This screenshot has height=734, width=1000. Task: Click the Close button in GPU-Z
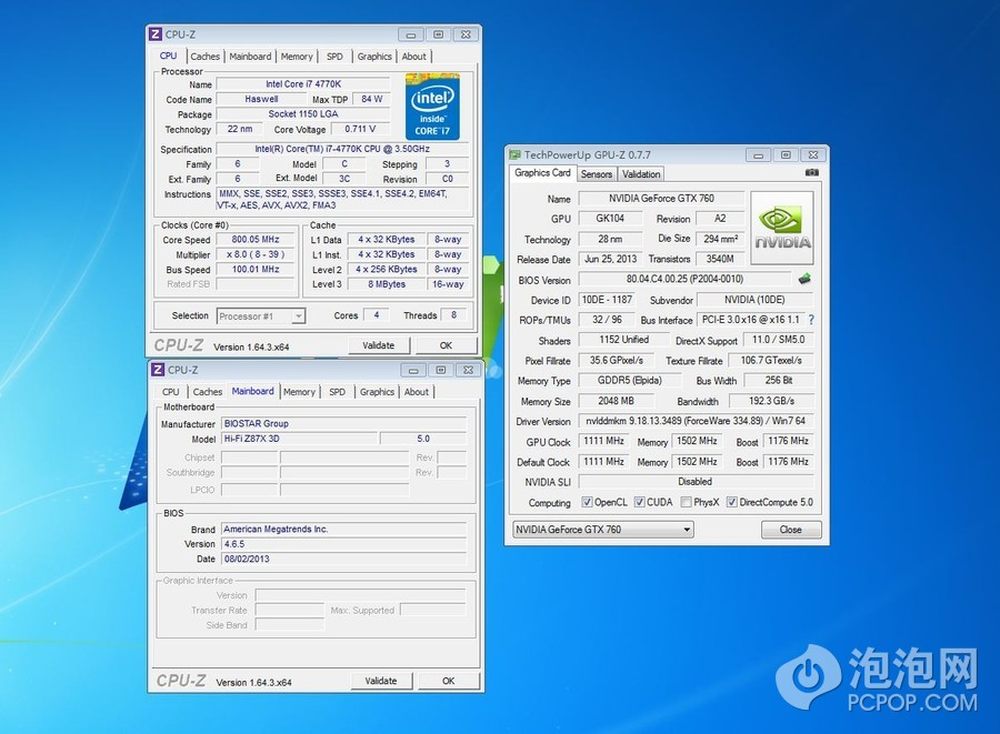click(791, 529)
